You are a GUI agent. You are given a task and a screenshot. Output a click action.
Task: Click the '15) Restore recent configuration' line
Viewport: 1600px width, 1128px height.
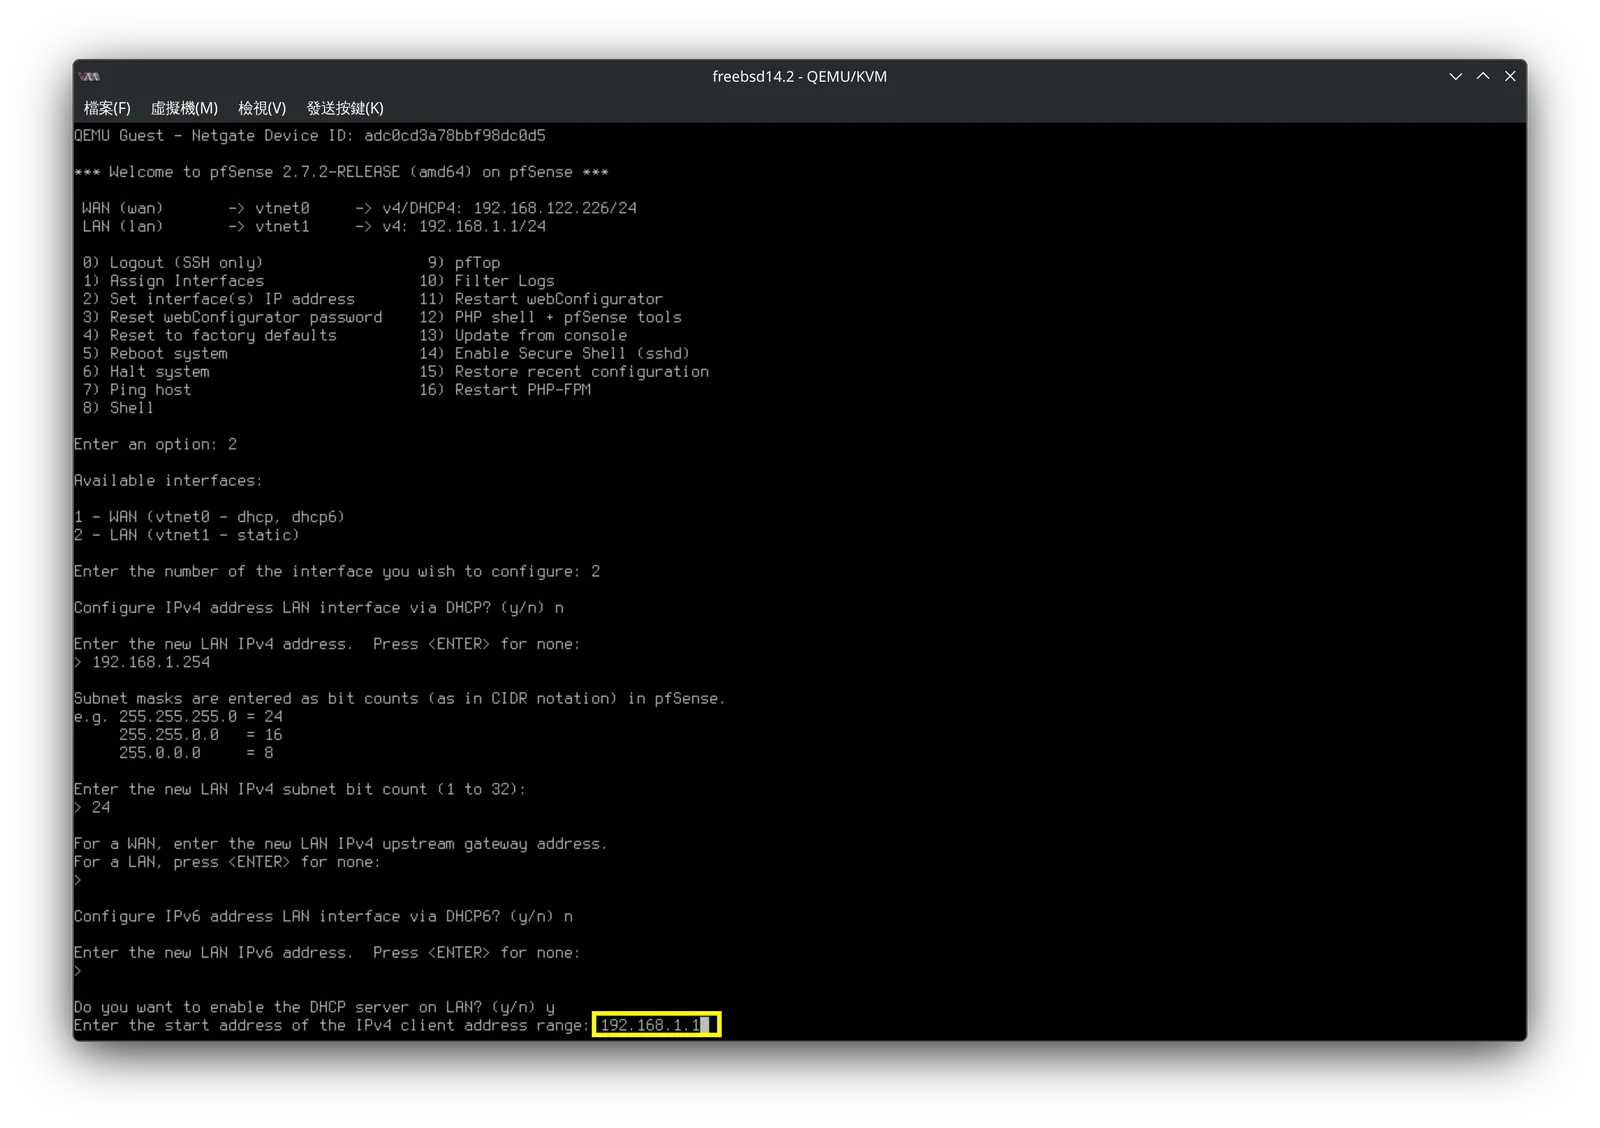(x=564, y=371)
